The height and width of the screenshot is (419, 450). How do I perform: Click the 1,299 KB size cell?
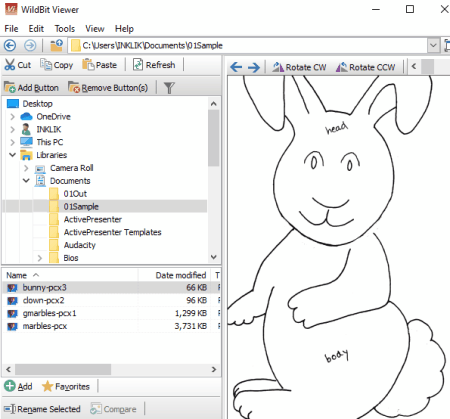(191, 313)
